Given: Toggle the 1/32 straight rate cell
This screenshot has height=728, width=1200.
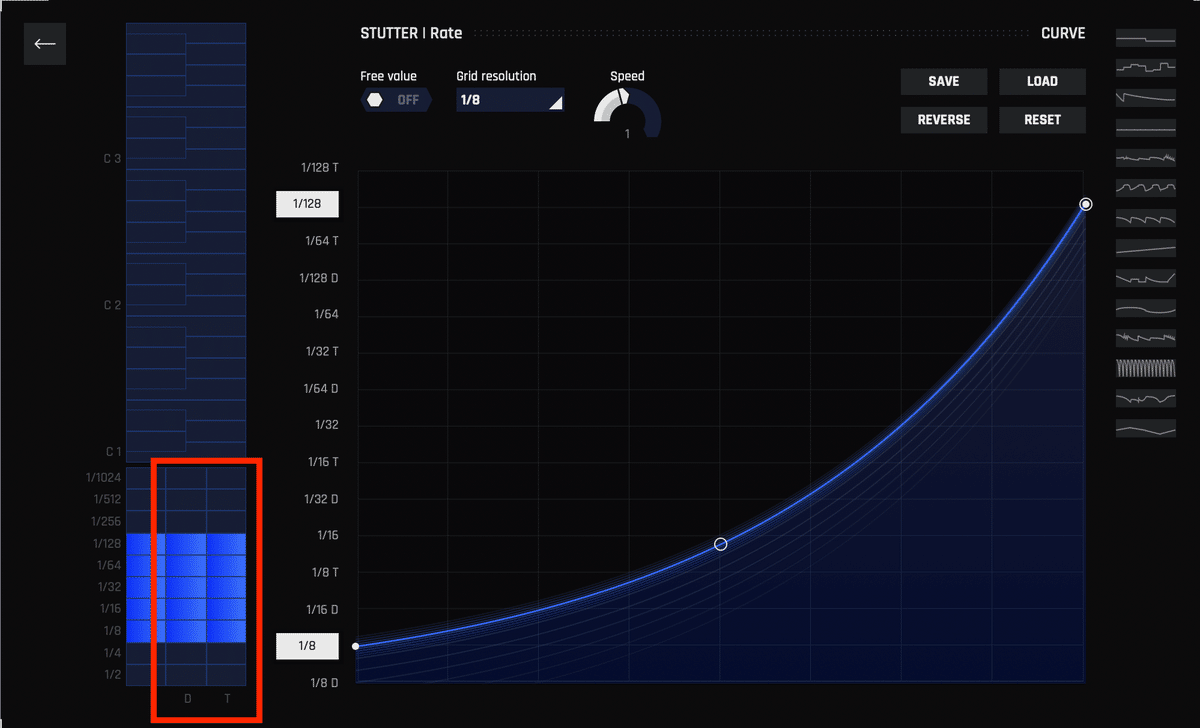Looking at the screenshot, I should pos(145,588).
